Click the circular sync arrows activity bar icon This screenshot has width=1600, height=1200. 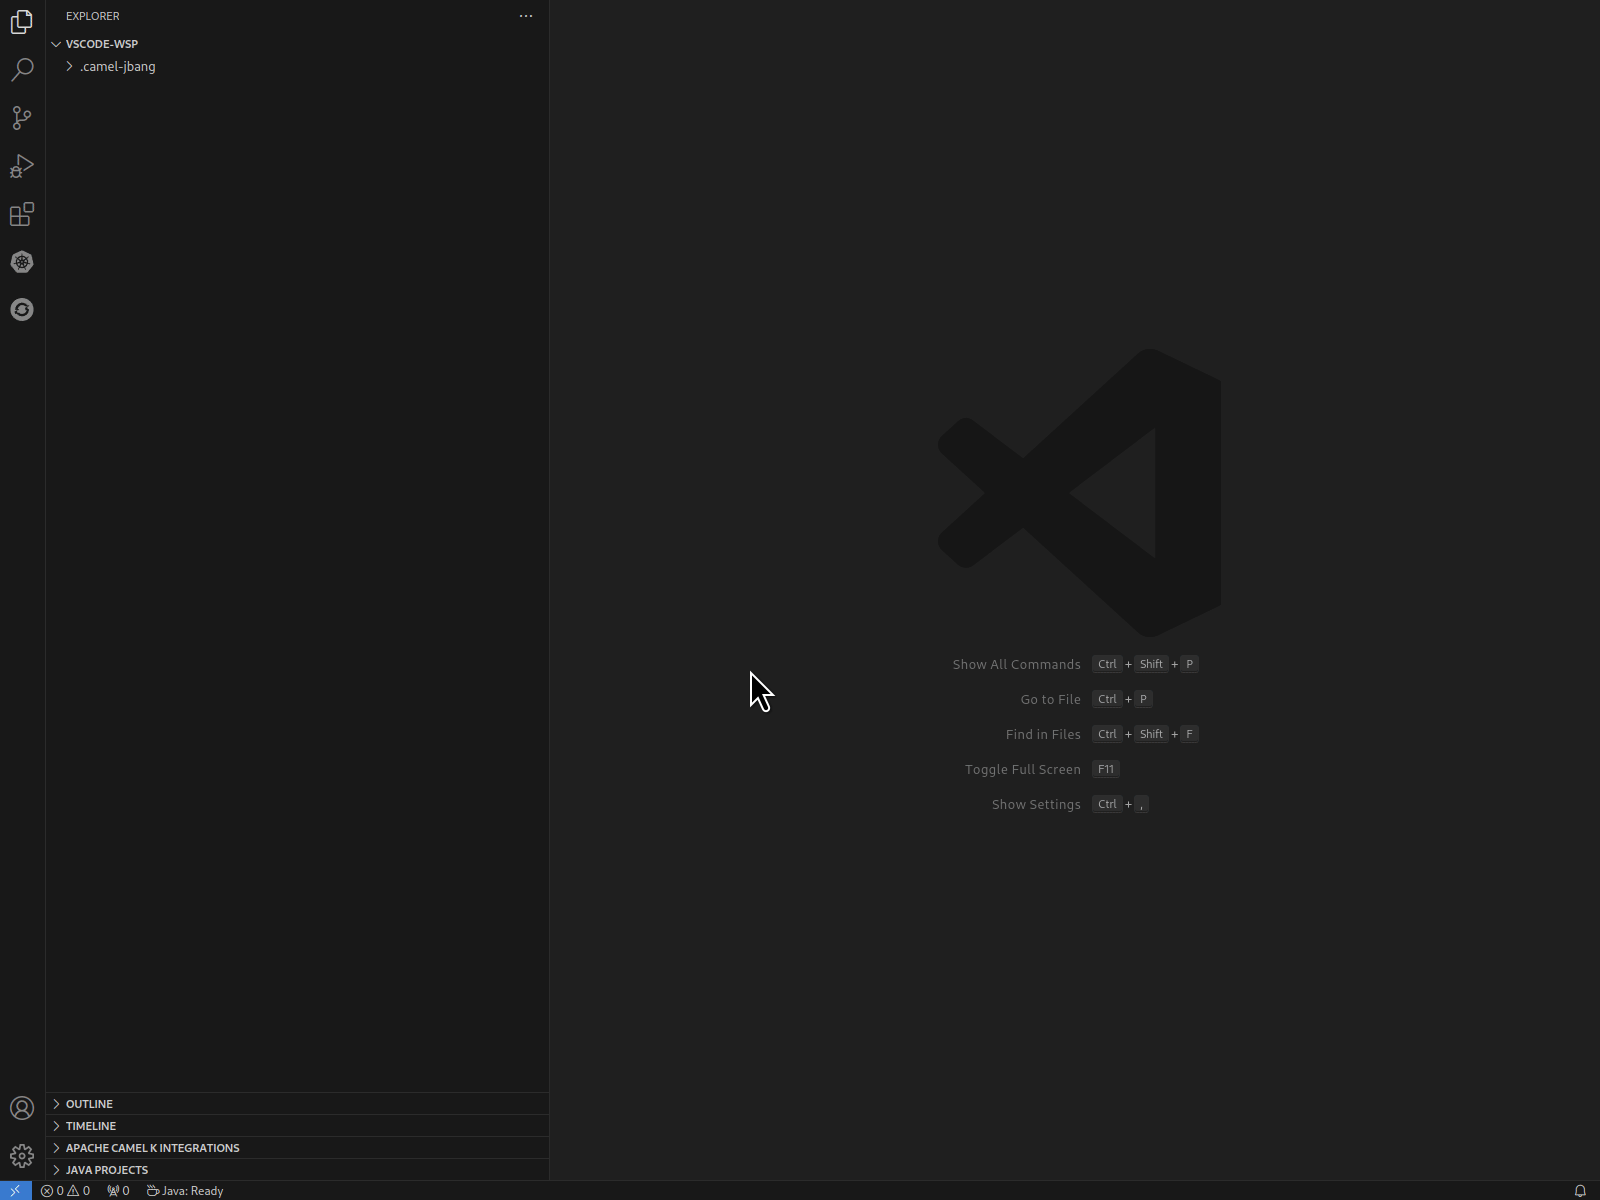[x=22, y=310]
